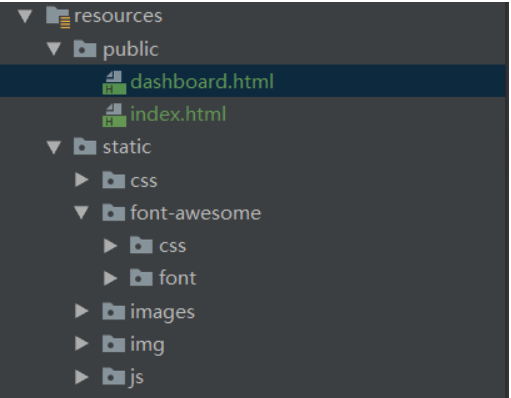
Task: Expand the img folder arrow
Action: point(81,344)
